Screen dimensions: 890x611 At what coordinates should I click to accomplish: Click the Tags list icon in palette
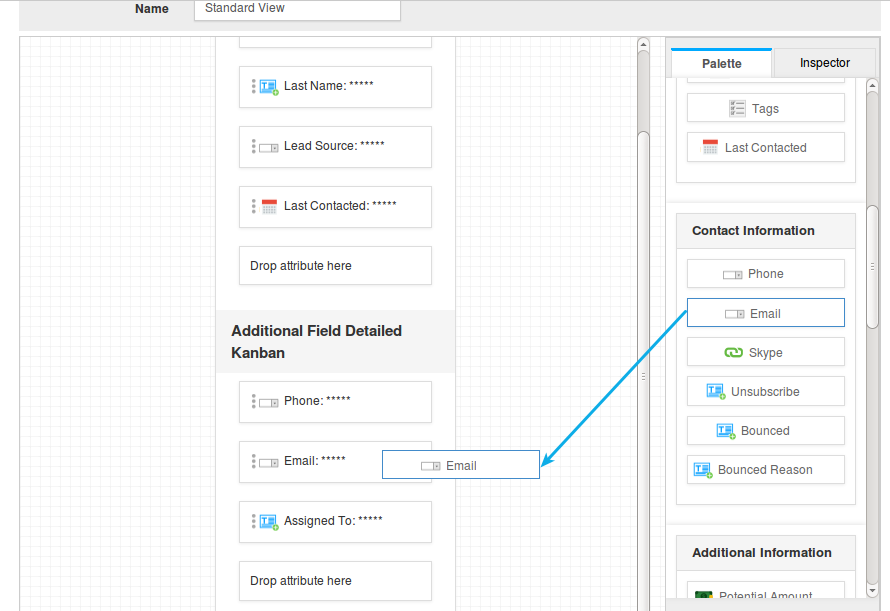click(738, 108)
